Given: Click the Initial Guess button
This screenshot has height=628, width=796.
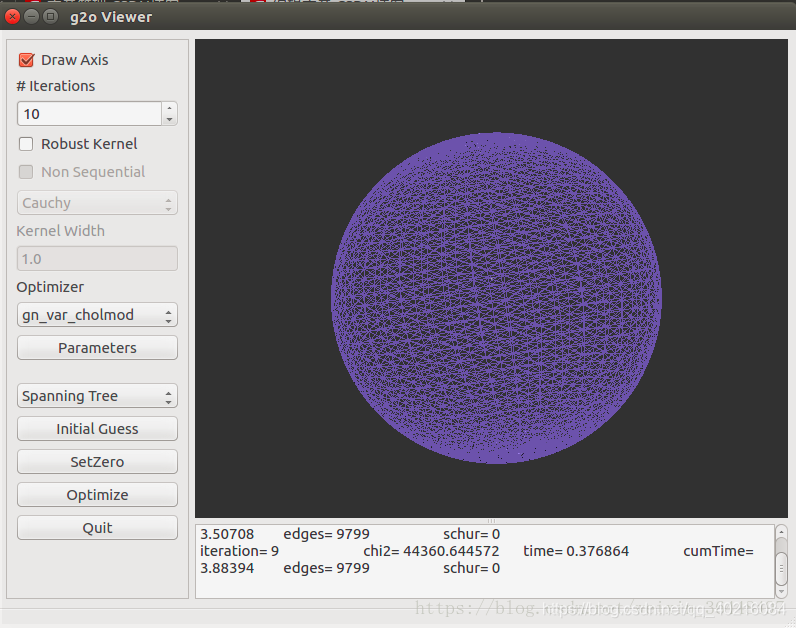Looking at the screenshot, I should [97, 429].
